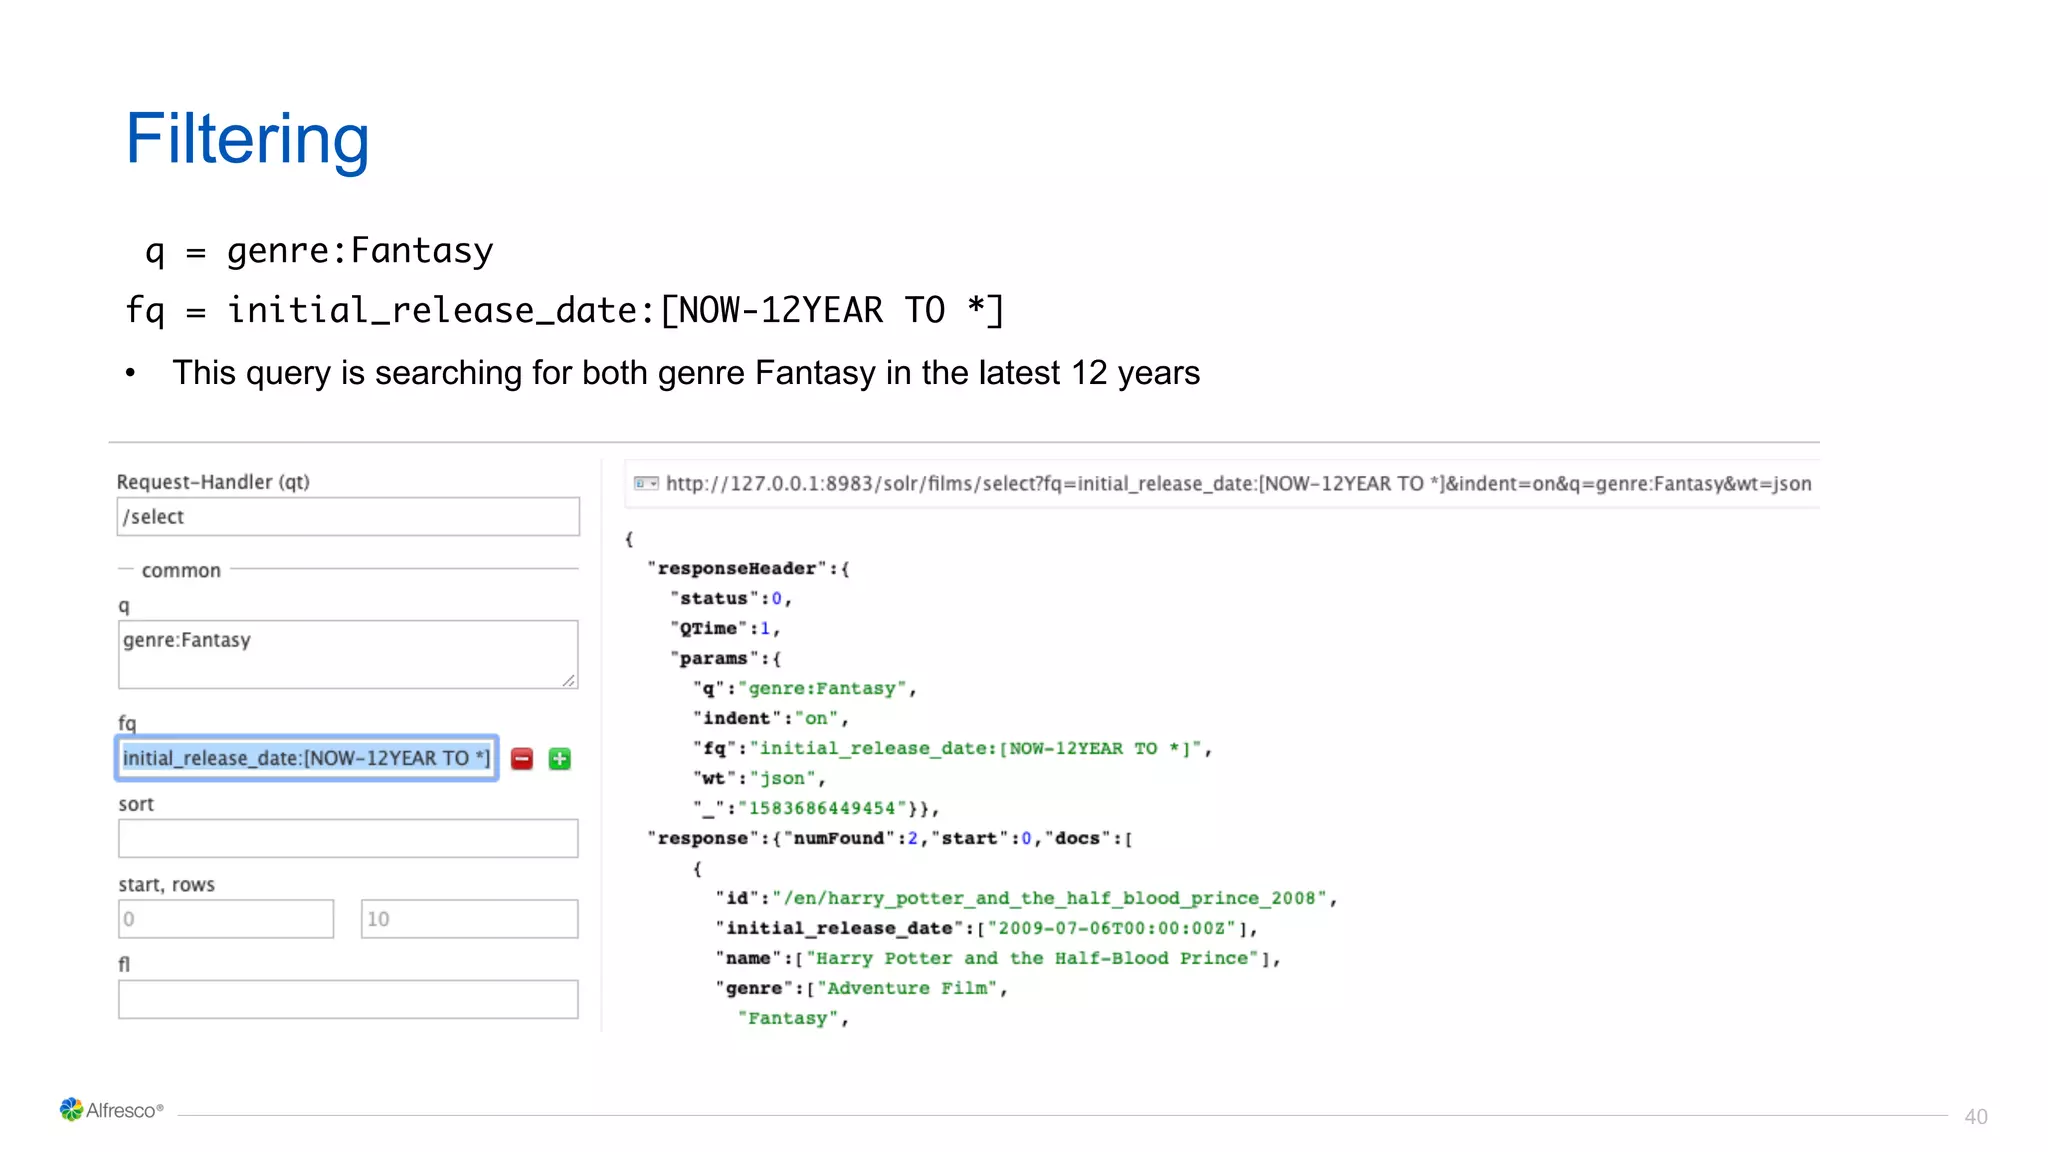
Task: Click the "status":0 line
Action: pyautogui.click(x=731, y=598)
